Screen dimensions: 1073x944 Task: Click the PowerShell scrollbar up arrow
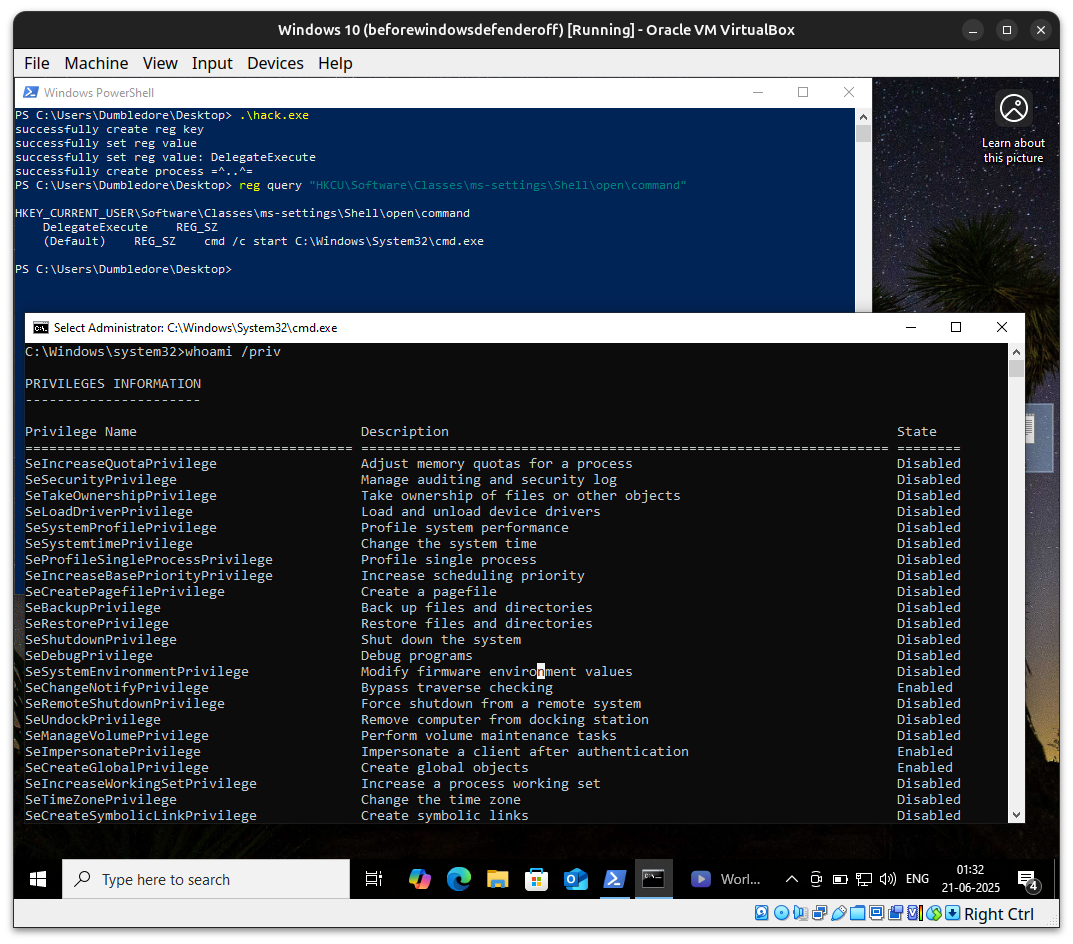[864, 116]
